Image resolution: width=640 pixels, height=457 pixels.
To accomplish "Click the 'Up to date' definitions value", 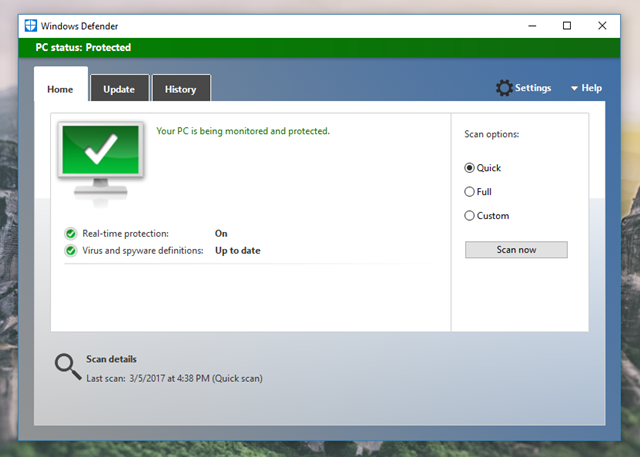I will pyautogui.click(x=238, y=251).
